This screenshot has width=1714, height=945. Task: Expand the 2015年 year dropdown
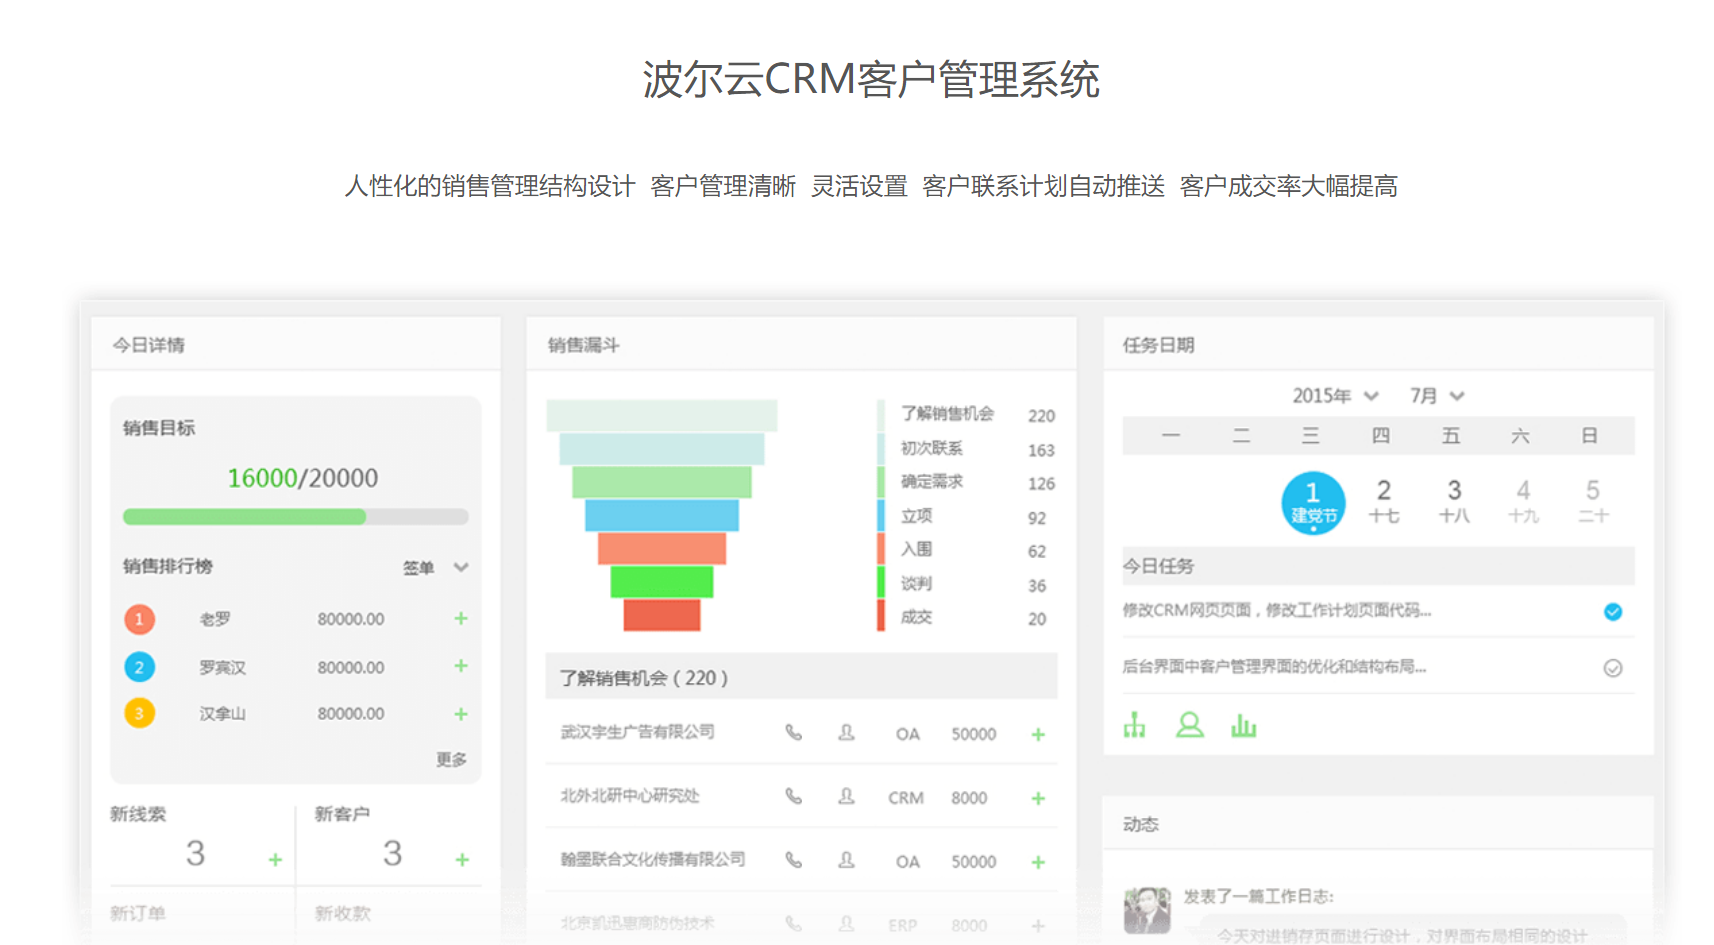(1335, 396)
